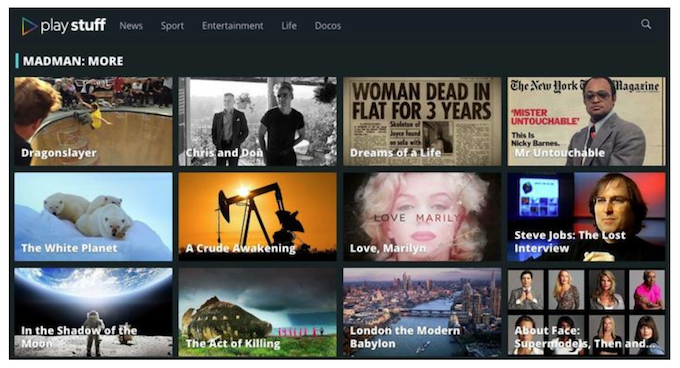The height and width of the screenshot is (368, 680).
Task: Open The Act of Killing tile
Action: pyautogui.click(x=258, y=312)
